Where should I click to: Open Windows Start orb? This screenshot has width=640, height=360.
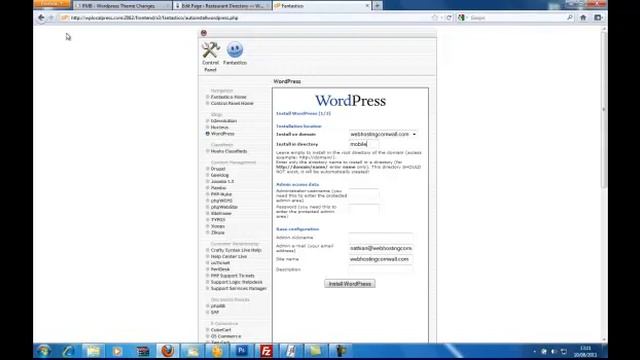[x=44, y=351]
